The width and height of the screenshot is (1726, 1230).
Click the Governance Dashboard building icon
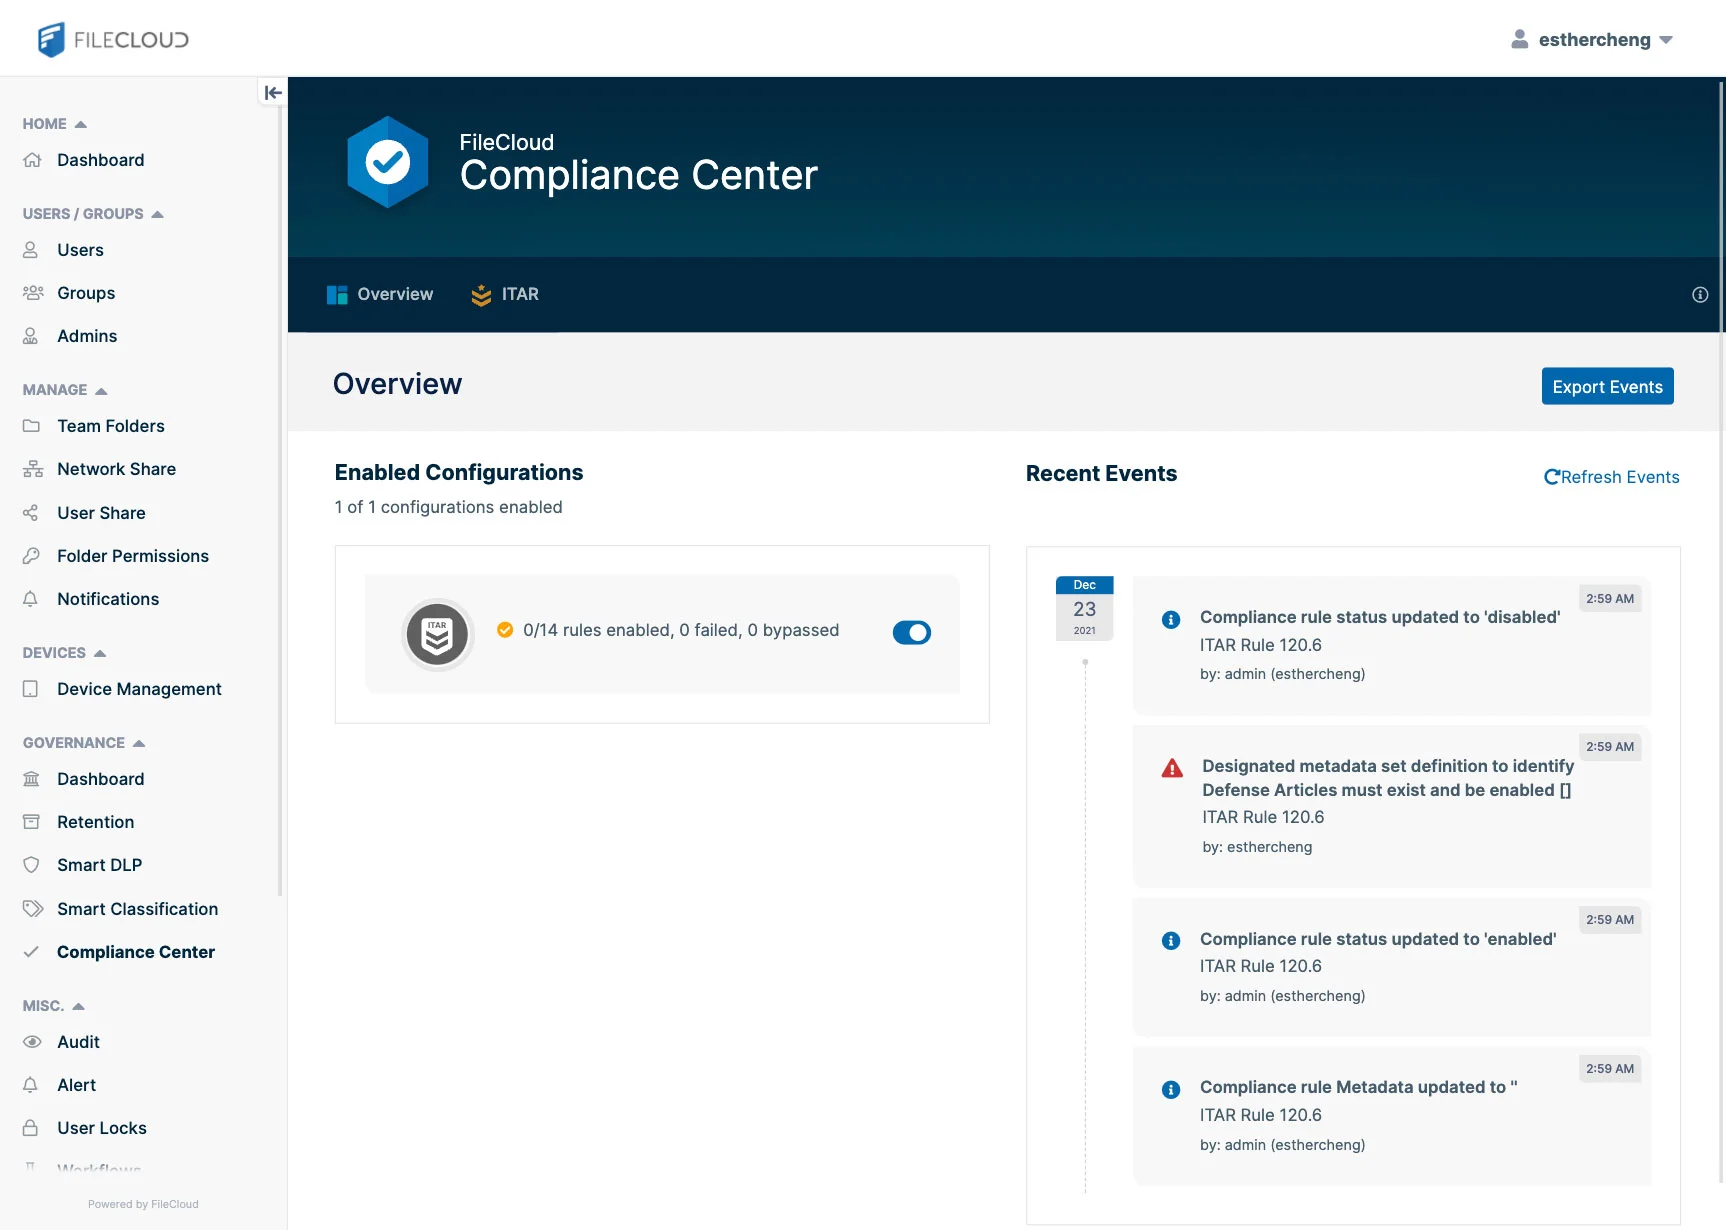31,779
